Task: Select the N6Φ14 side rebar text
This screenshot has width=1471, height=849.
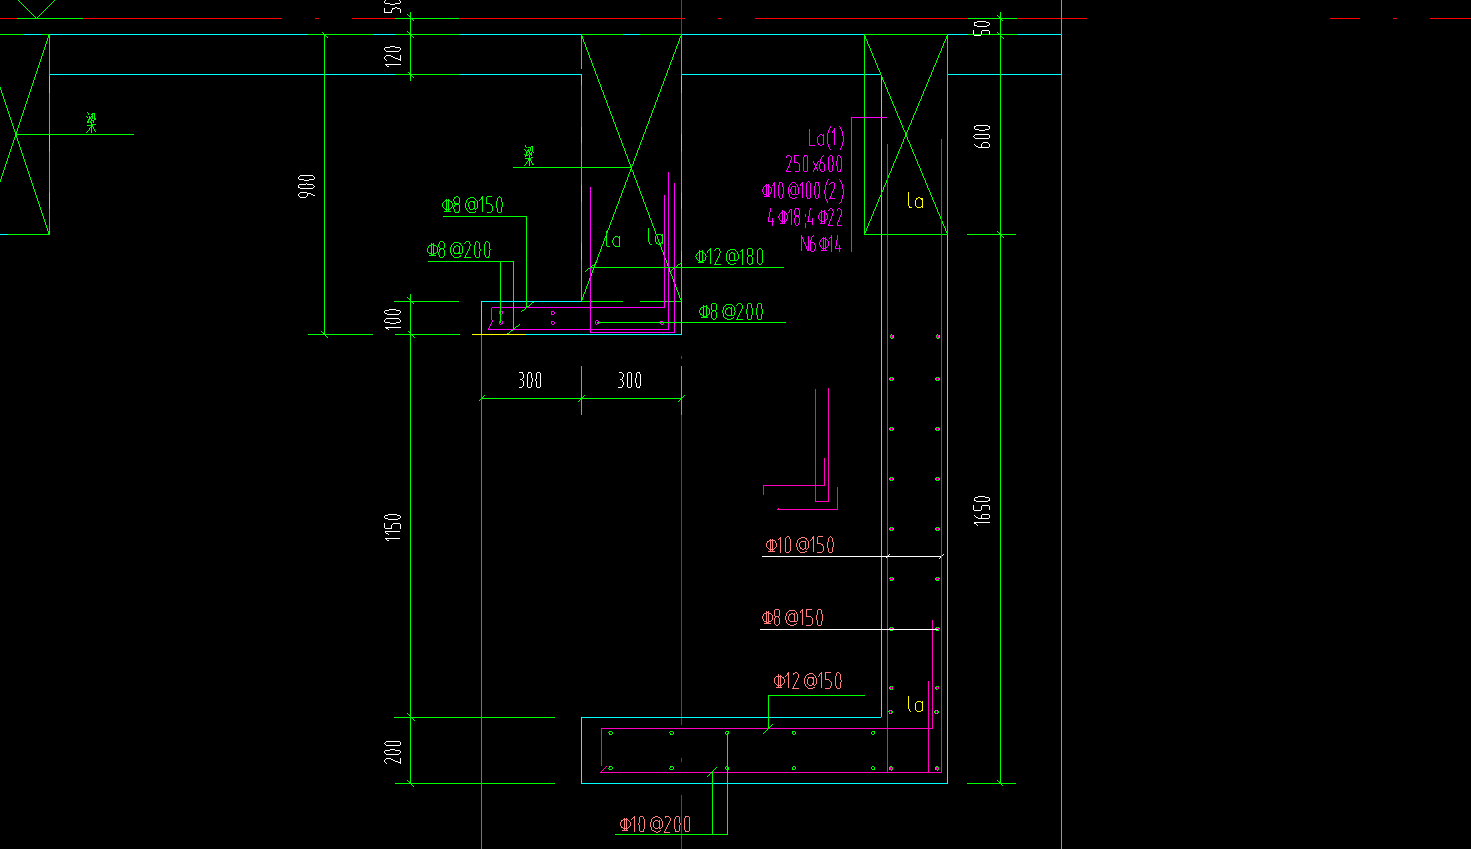Action: (x=821, y=244)
